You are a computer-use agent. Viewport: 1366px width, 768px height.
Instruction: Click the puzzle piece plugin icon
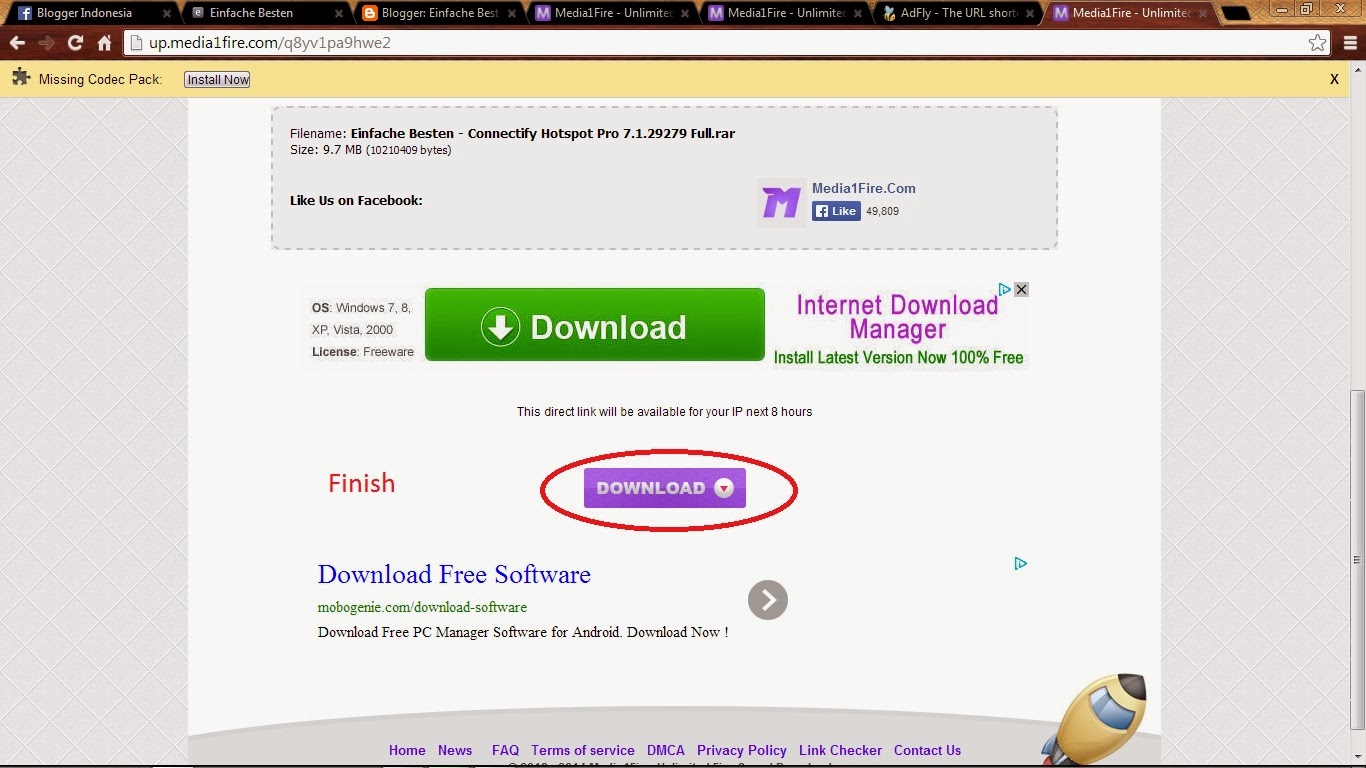pos(20,79)
